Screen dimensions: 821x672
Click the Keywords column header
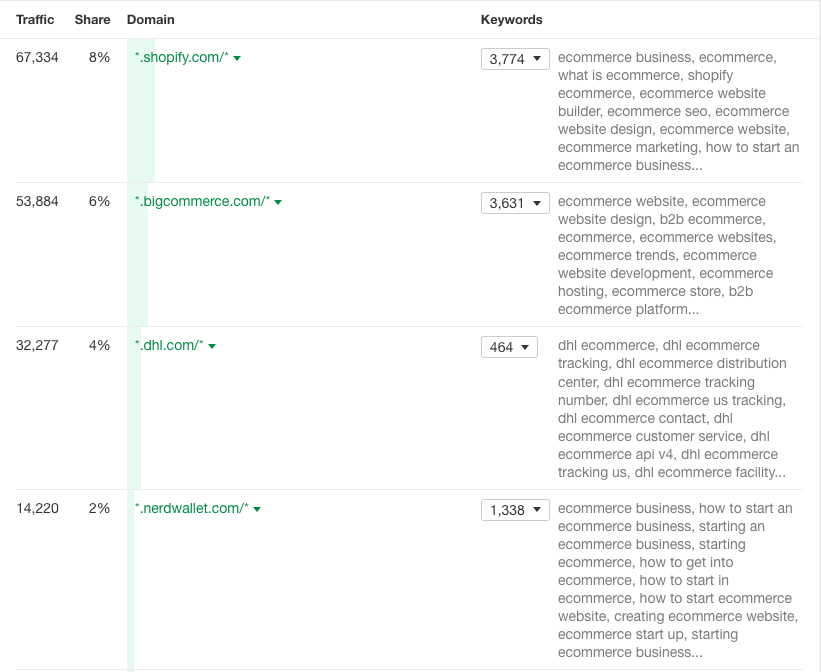[x=511, y=20]
